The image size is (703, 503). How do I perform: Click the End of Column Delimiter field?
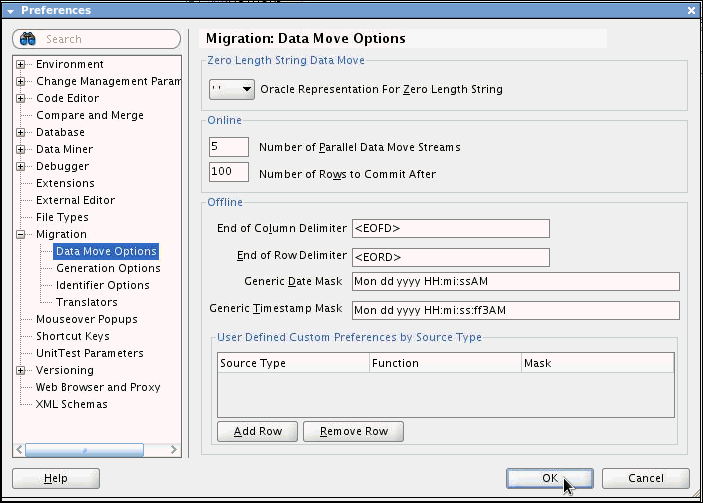pos(450,228)
